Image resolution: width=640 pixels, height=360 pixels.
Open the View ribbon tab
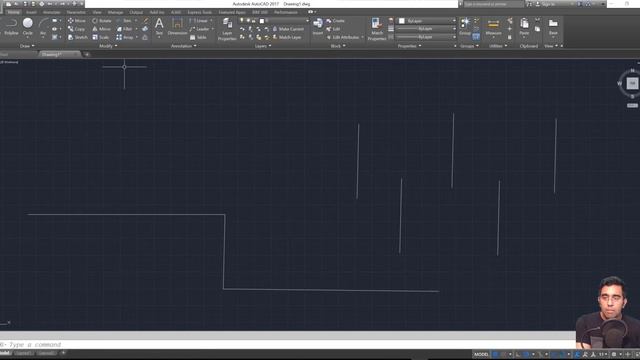point(97,12)
